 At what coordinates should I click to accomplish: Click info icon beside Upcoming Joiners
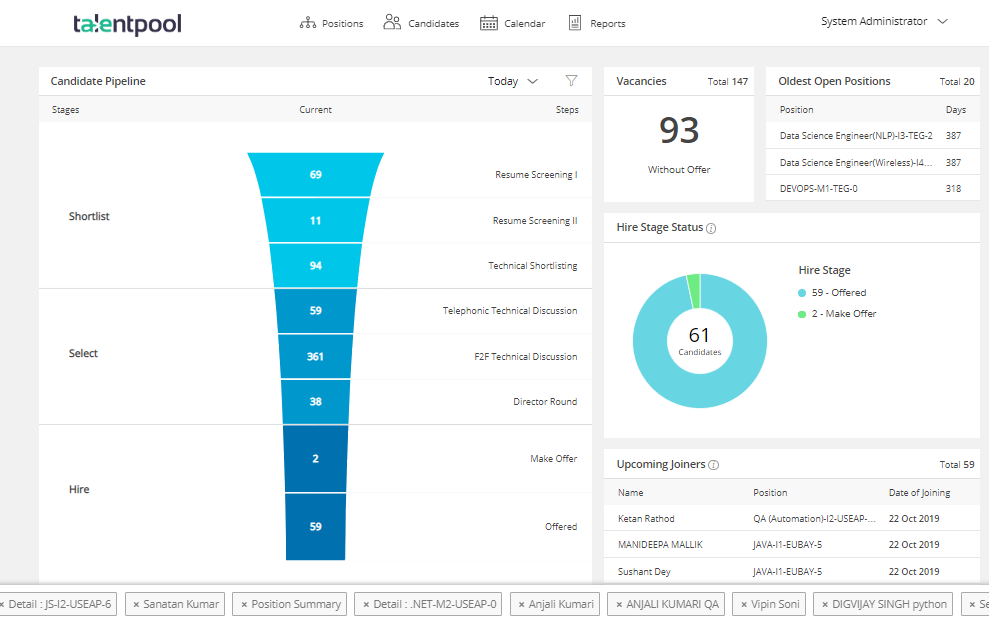click(x=714, y=465)
